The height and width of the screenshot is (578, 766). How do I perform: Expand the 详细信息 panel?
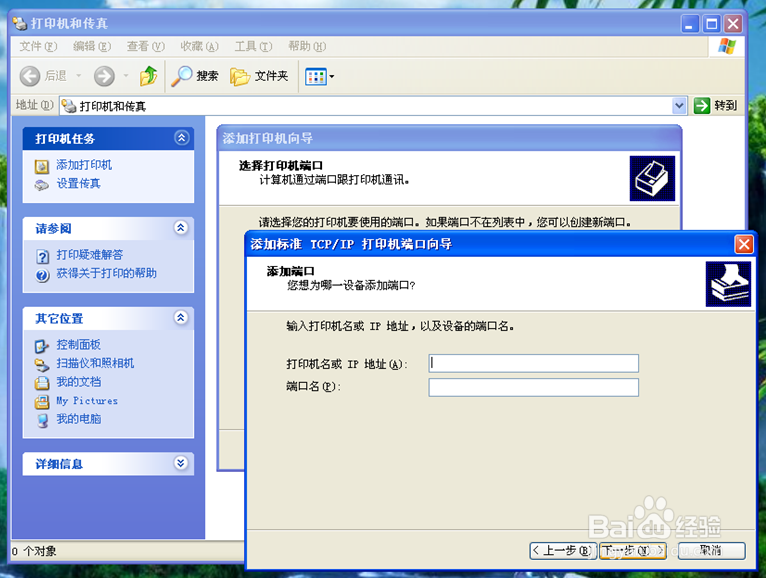click(181, 463)
